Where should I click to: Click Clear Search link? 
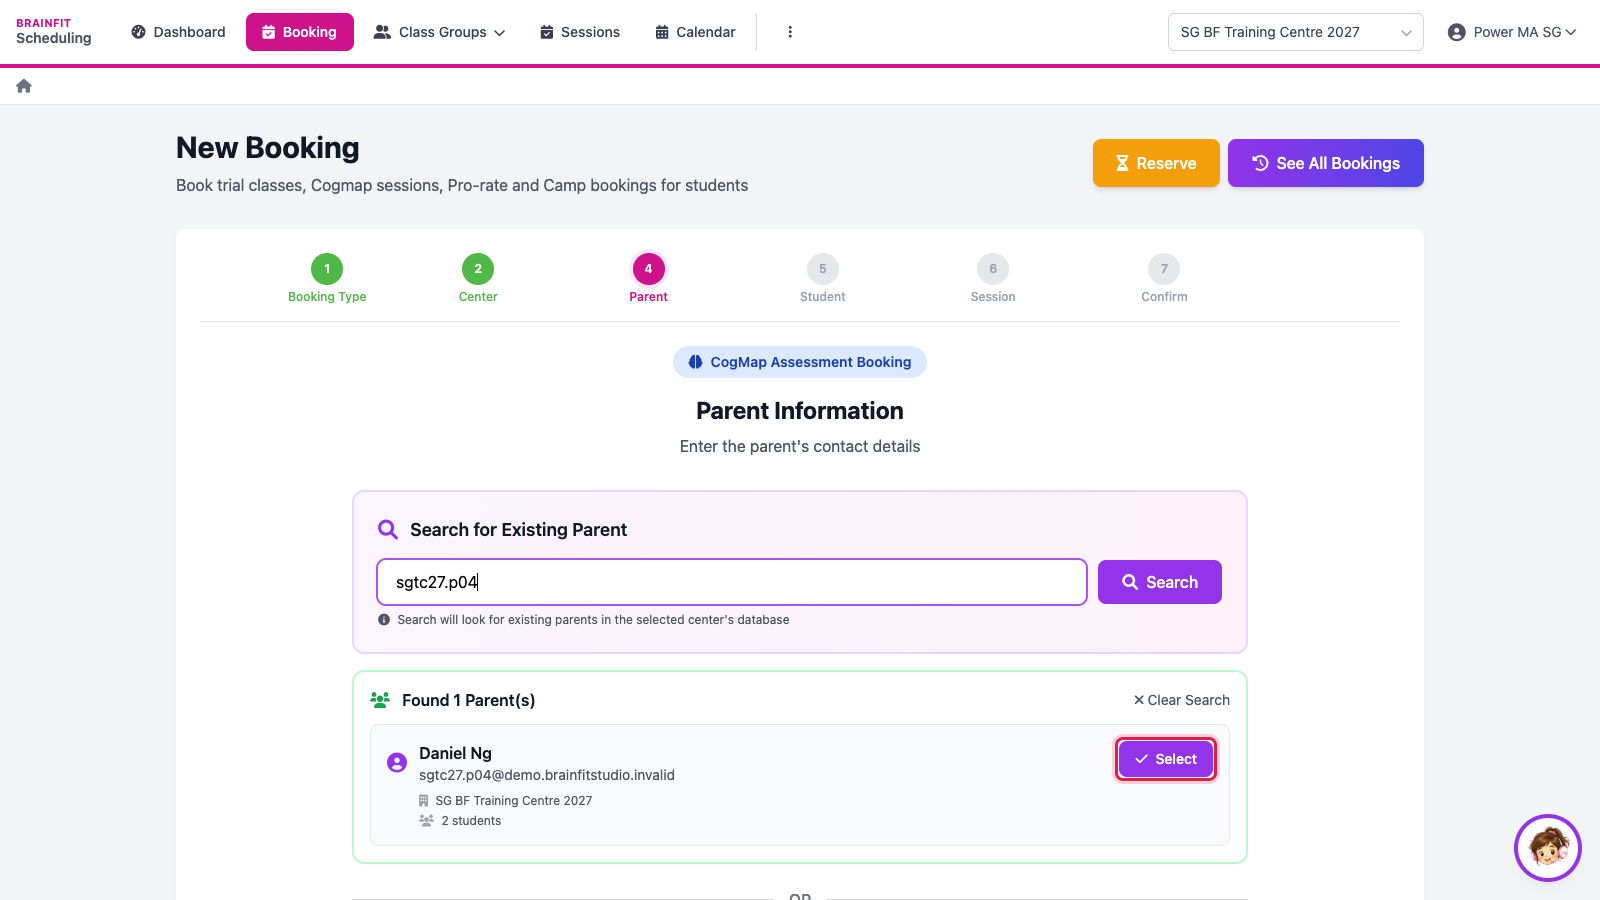1182,700
